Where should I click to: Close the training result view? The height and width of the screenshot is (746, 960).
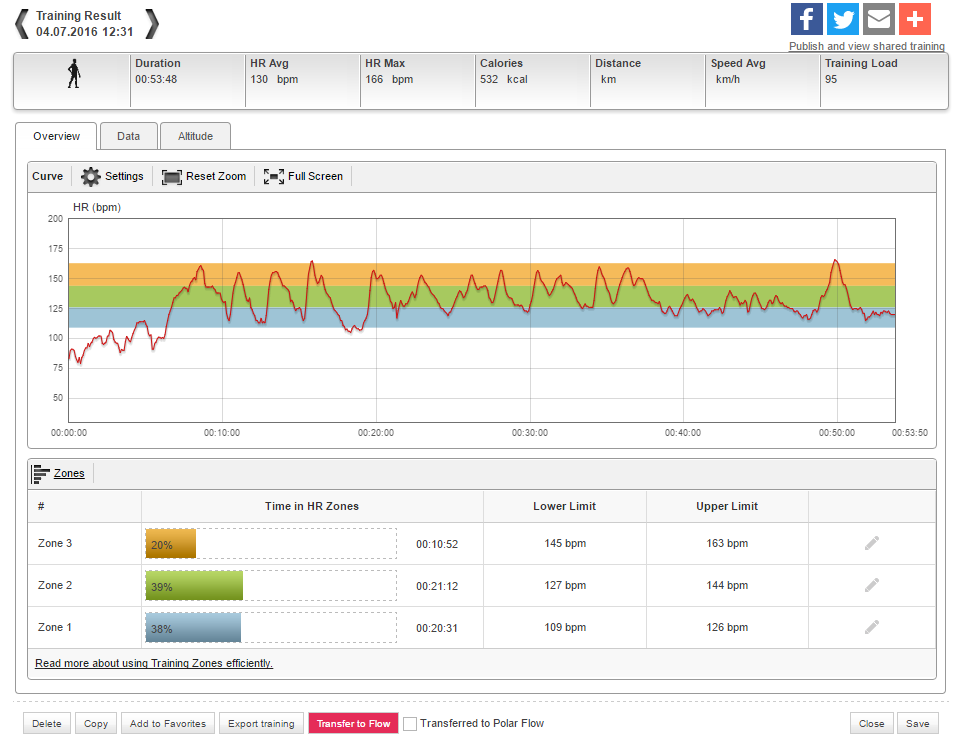click(x=872, y=723)
